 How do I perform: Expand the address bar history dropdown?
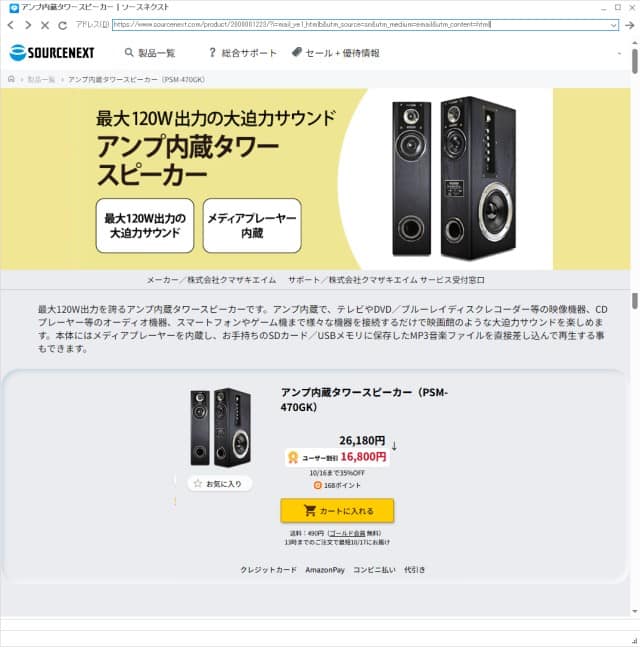613,25
